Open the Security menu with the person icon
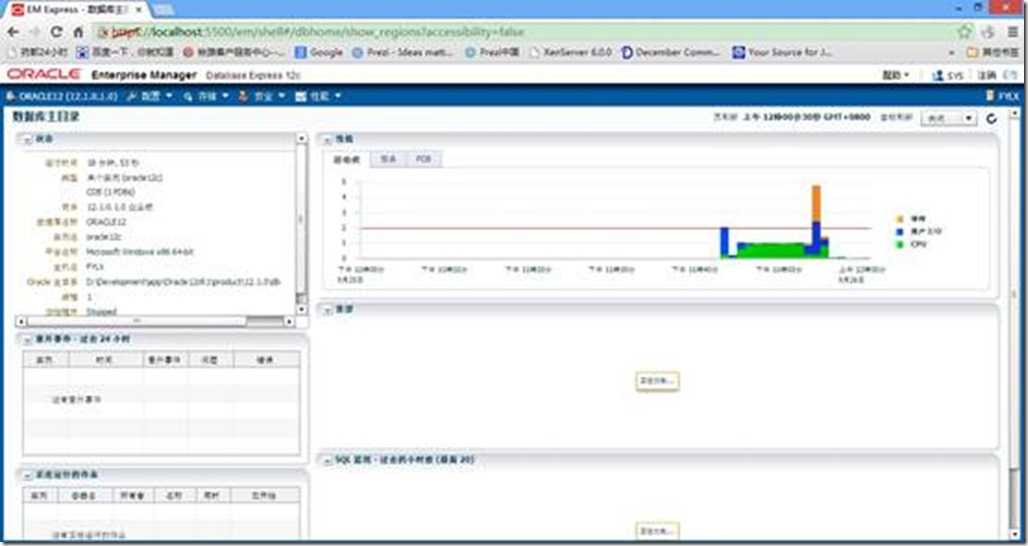1028x546 pixels. (262, 96)
